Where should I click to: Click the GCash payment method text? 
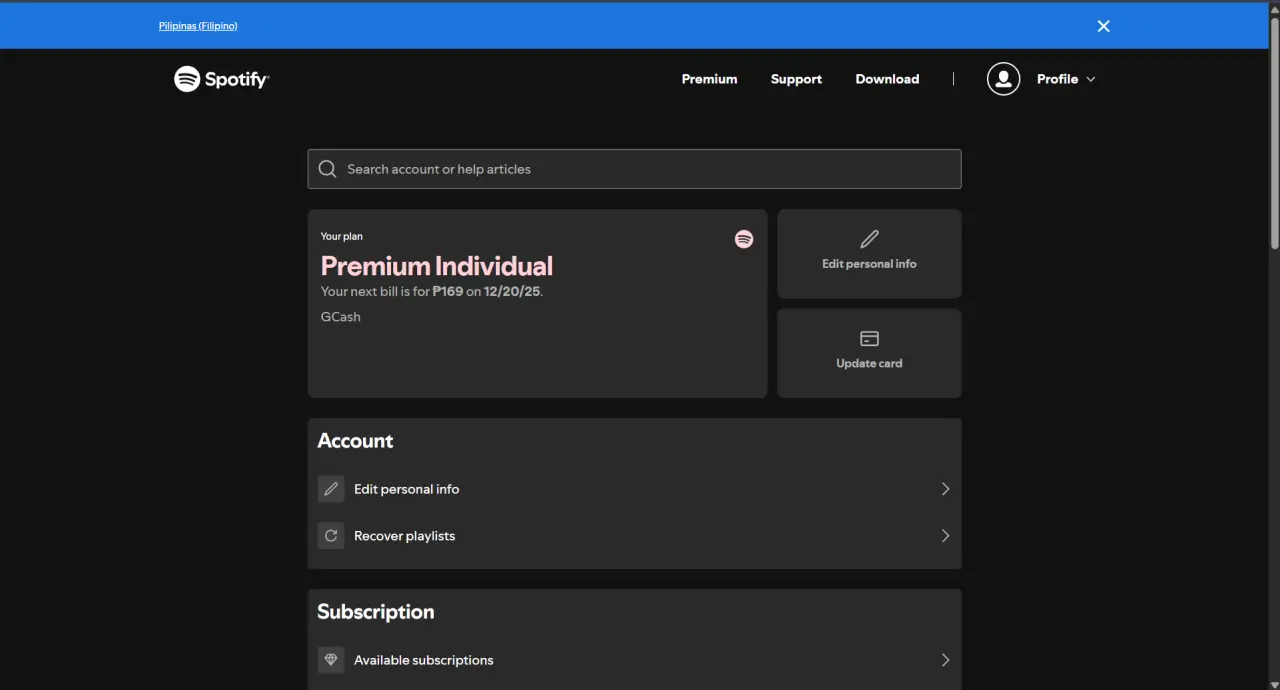coord(340,317)
